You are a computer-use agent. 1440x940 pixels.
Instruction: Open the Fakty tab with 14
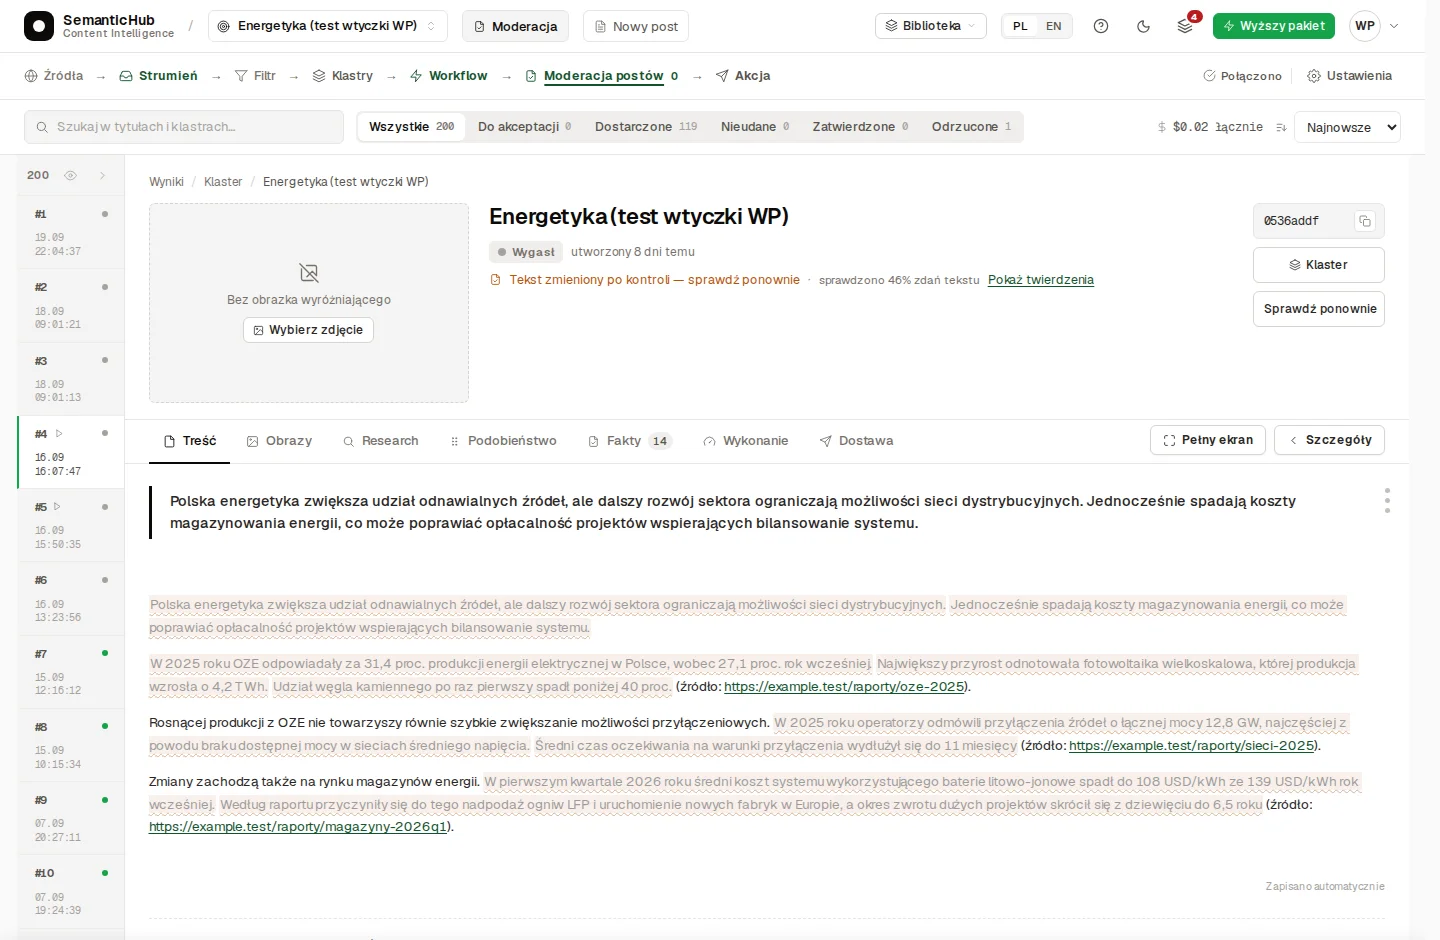(x=629, y=441)
